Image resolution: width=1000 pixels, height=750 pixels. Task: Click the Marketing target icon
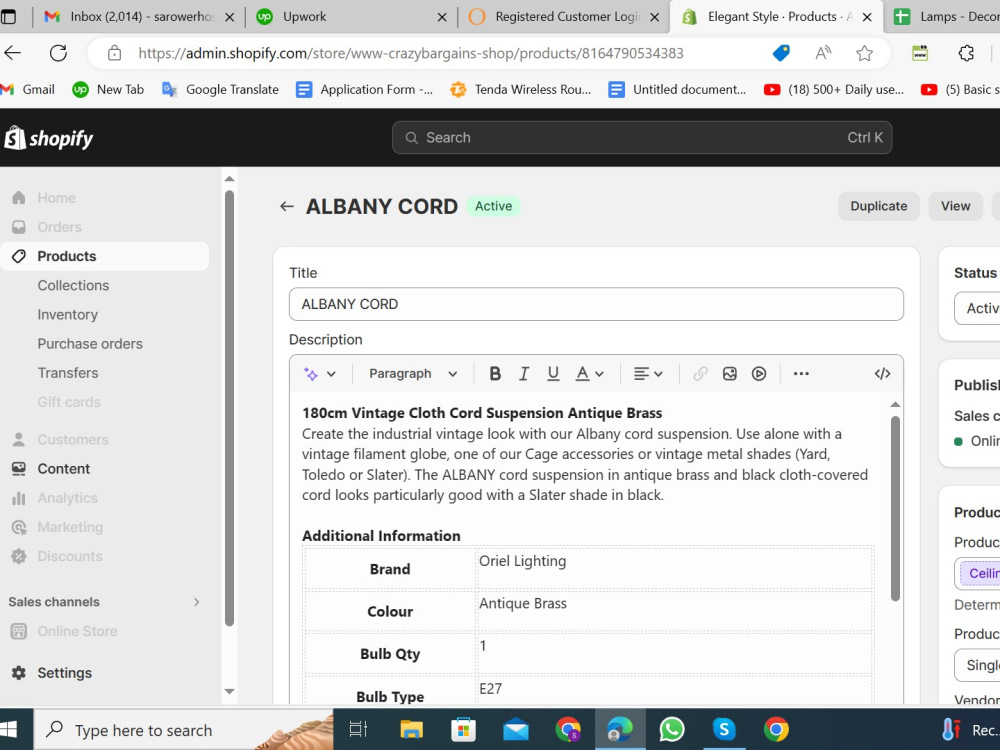19,527
